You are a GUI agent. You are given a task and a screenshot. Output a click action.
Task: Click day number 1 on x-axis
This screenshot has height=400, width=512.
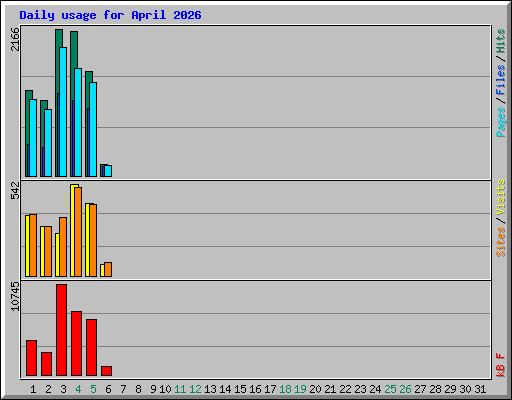pos(33,389)
